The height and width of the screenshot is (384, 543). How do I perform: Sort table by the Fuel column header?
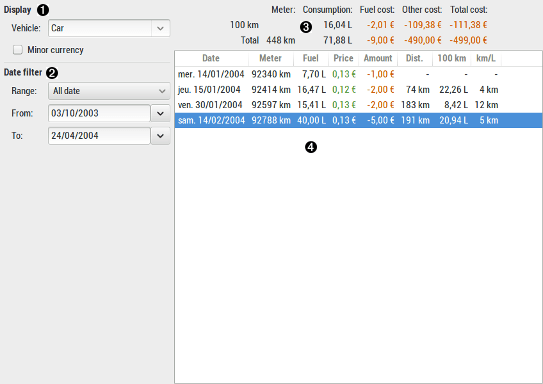coord(311,58)
